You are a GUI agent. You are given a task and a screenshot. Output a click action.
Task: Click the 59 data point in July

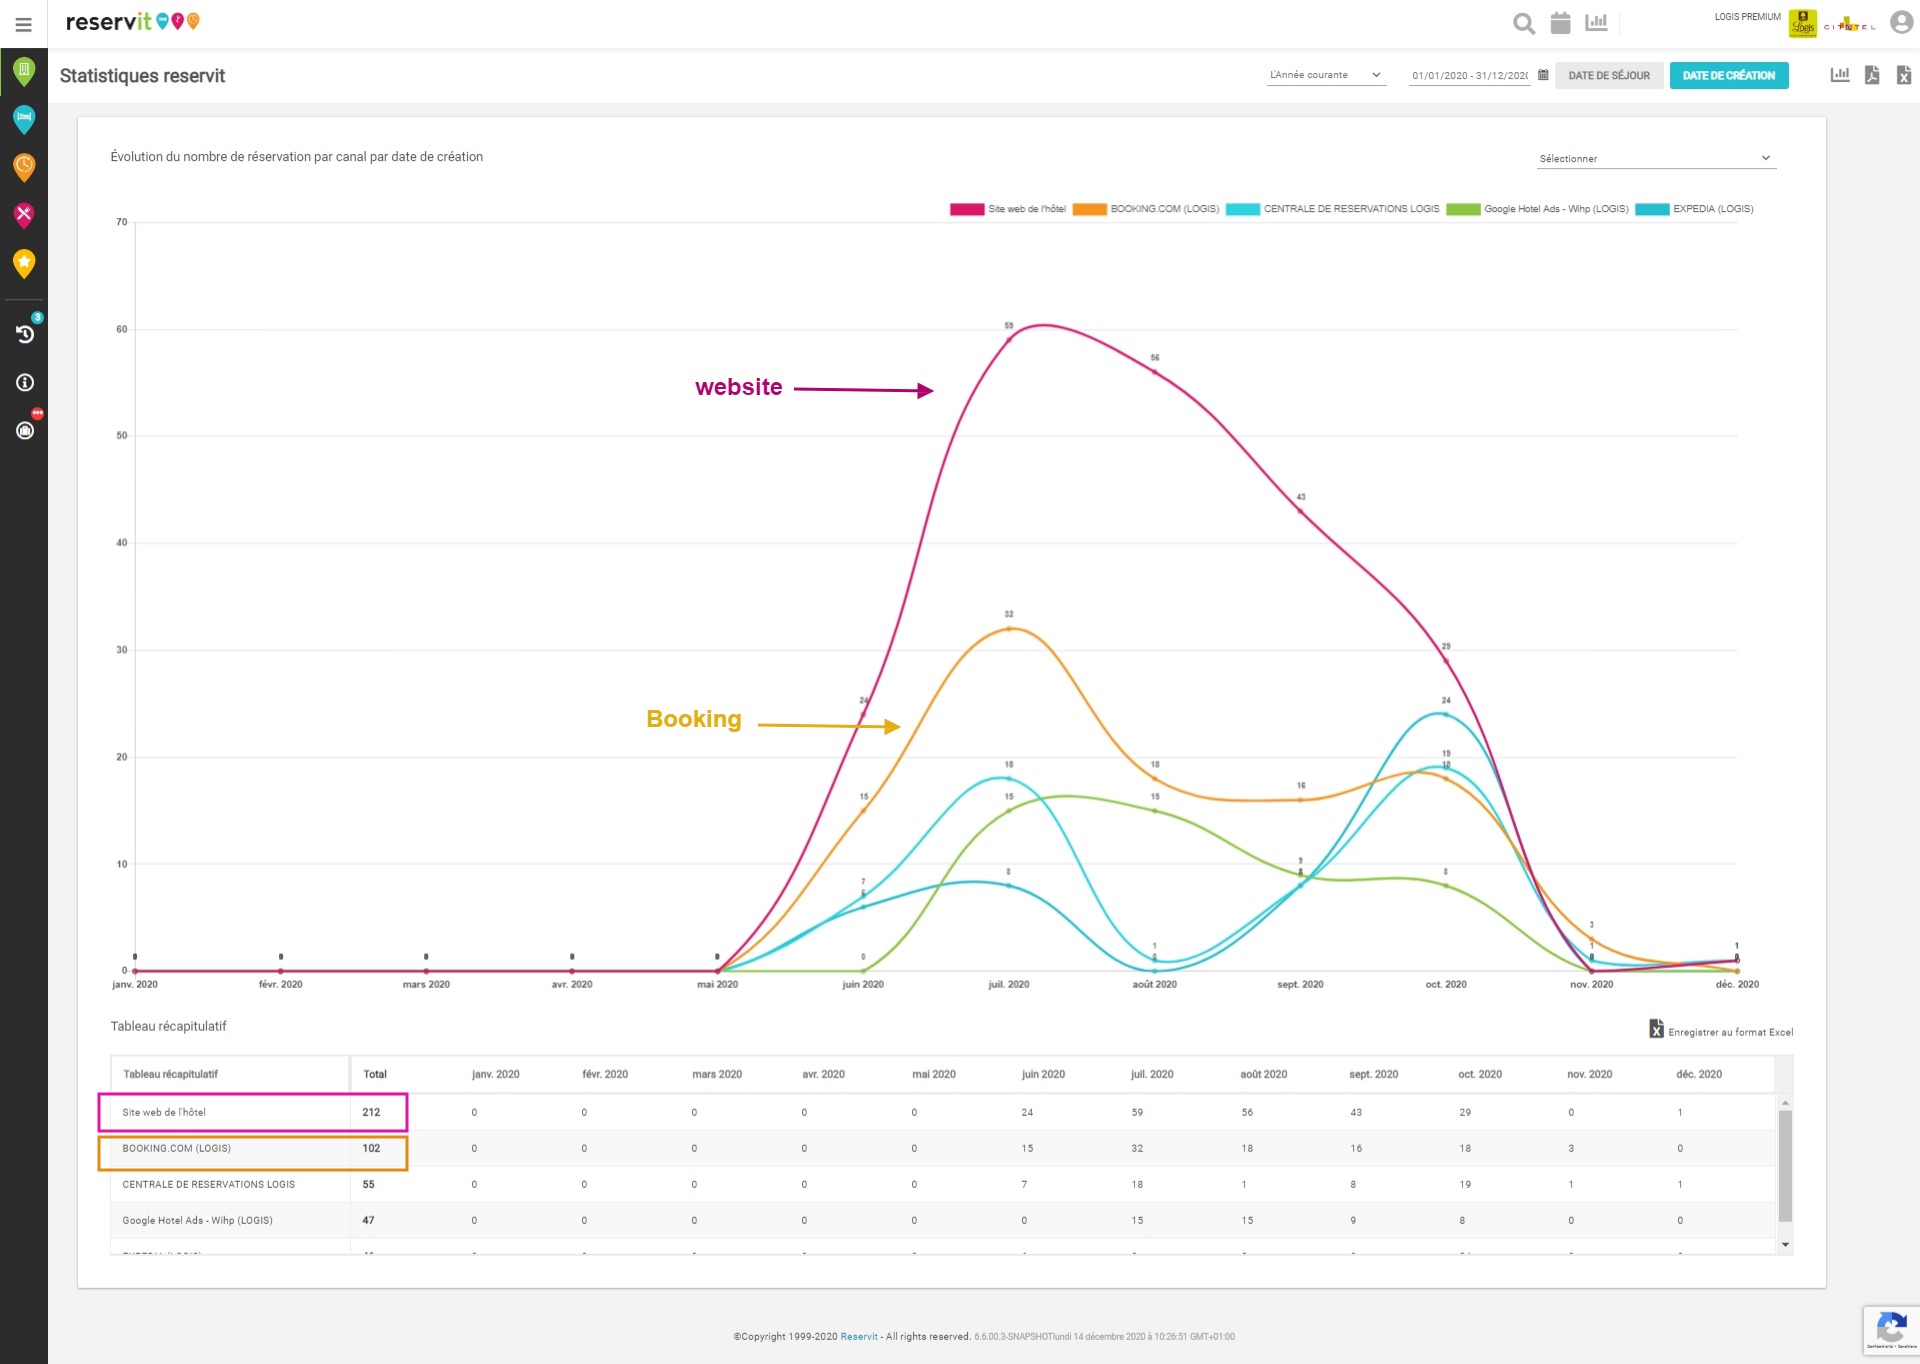point(1009,339)
